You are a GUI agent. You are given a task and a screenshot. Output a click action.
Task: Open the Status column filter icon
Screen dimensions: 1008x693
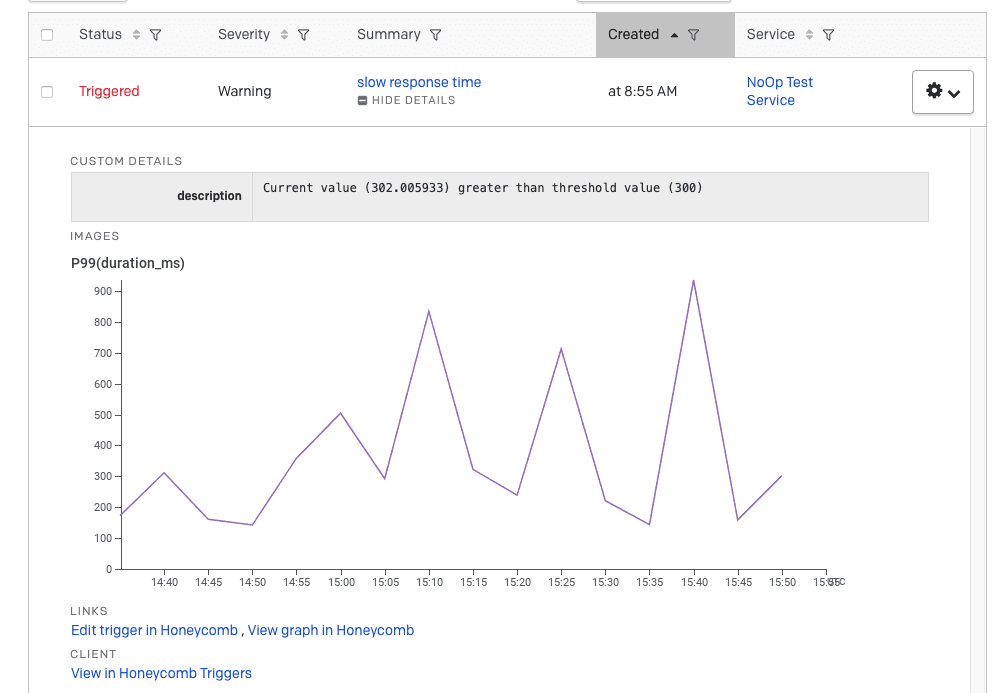(x=155, y=35)
